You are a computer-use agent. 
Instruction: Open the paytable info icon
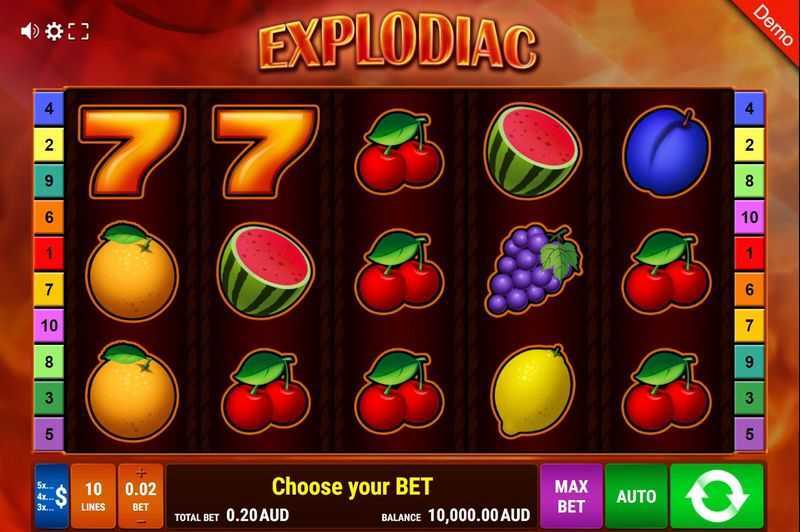pyautogui.click(x=52, y=496)
